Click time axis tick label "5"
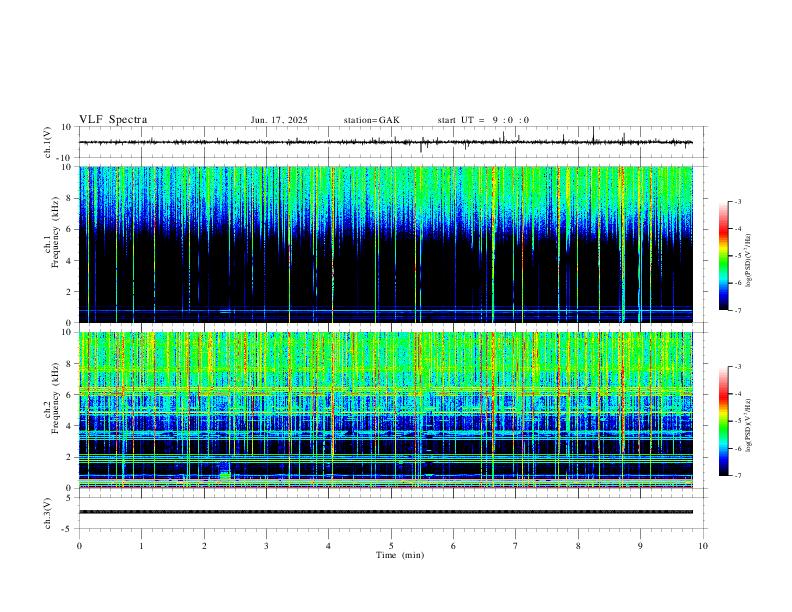This screenshot has height=612, width=792. pyautogui.click(x=391, y=546)
